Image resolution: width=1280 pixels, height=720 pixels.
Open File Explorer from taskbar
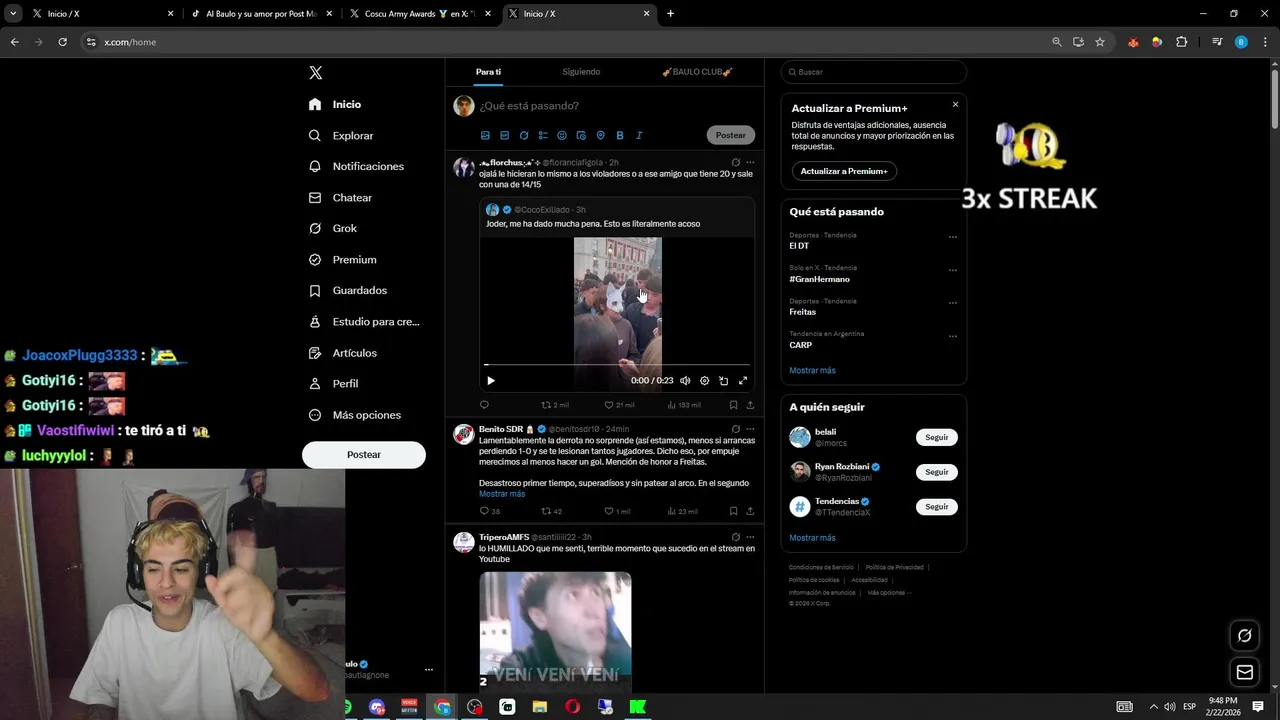(x=540, y=707)
